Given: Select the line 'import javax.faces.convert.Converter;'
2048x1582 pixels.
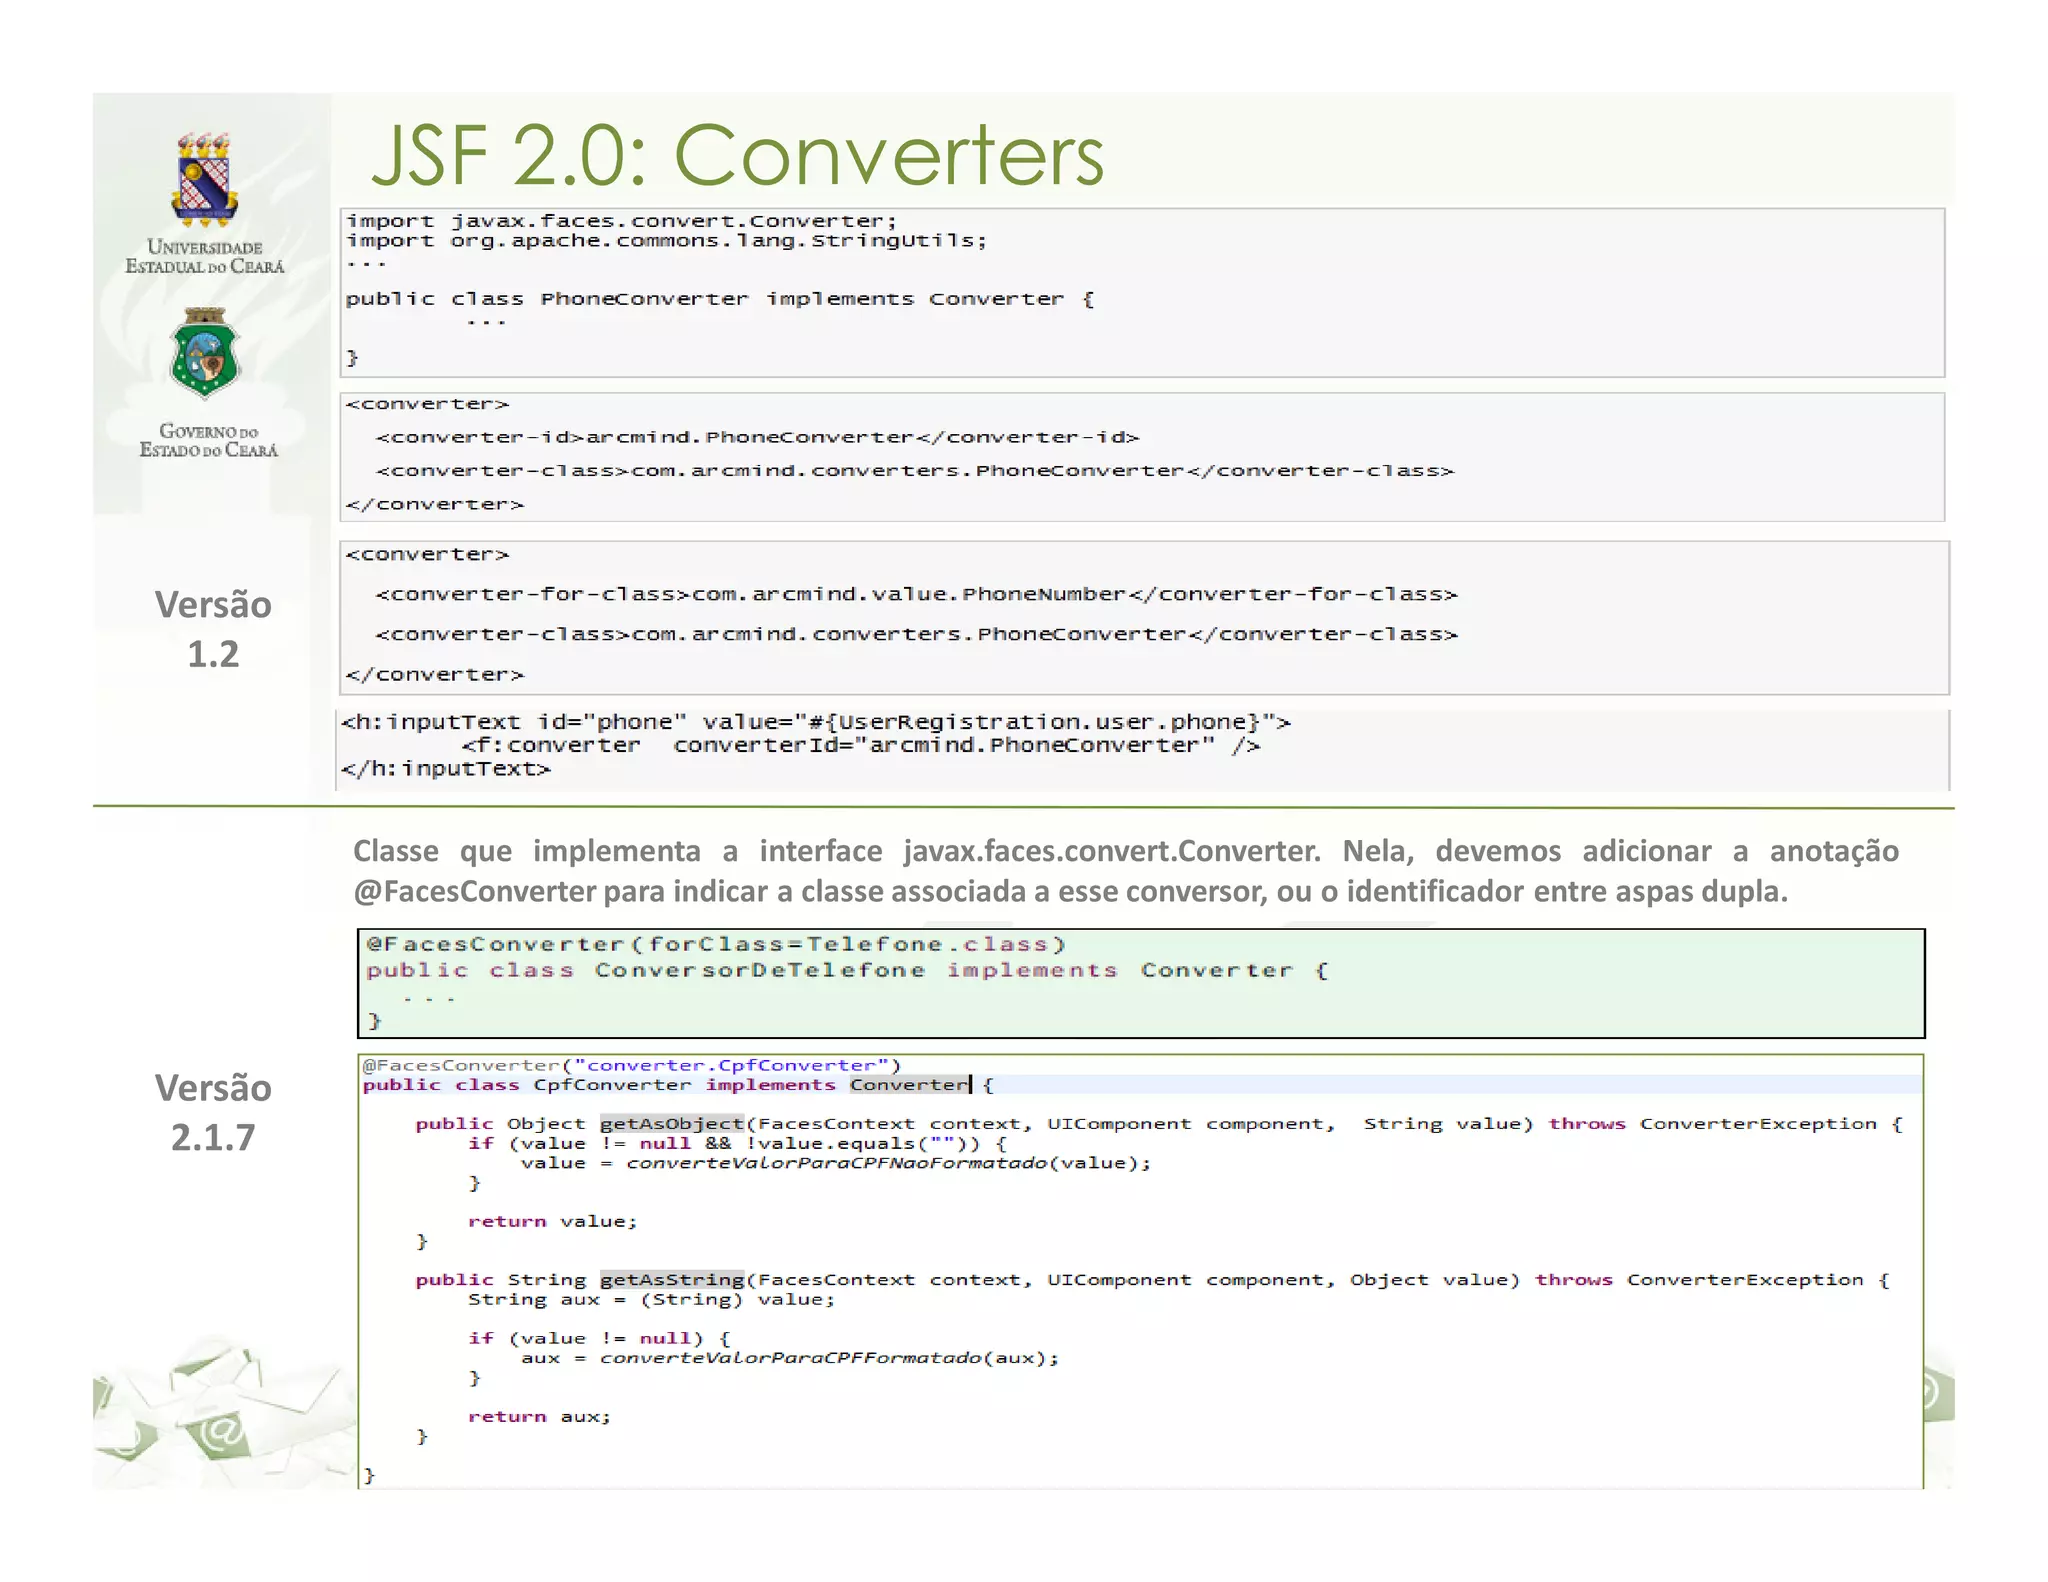Looking at the screenshot, I should (621, 221).
